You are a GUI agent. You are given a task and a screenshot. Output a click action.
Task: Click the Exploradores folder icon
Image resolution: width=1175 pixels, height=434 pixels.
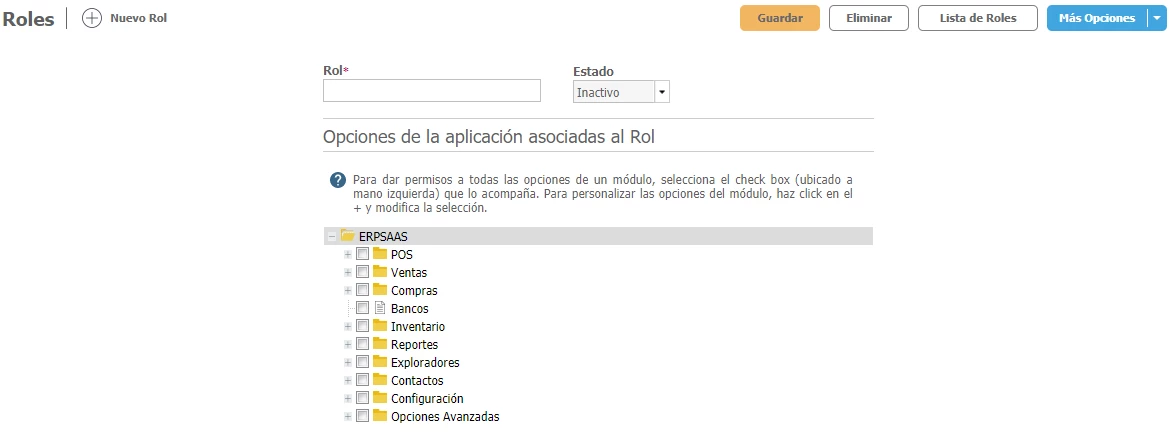[x=380, y=363]
